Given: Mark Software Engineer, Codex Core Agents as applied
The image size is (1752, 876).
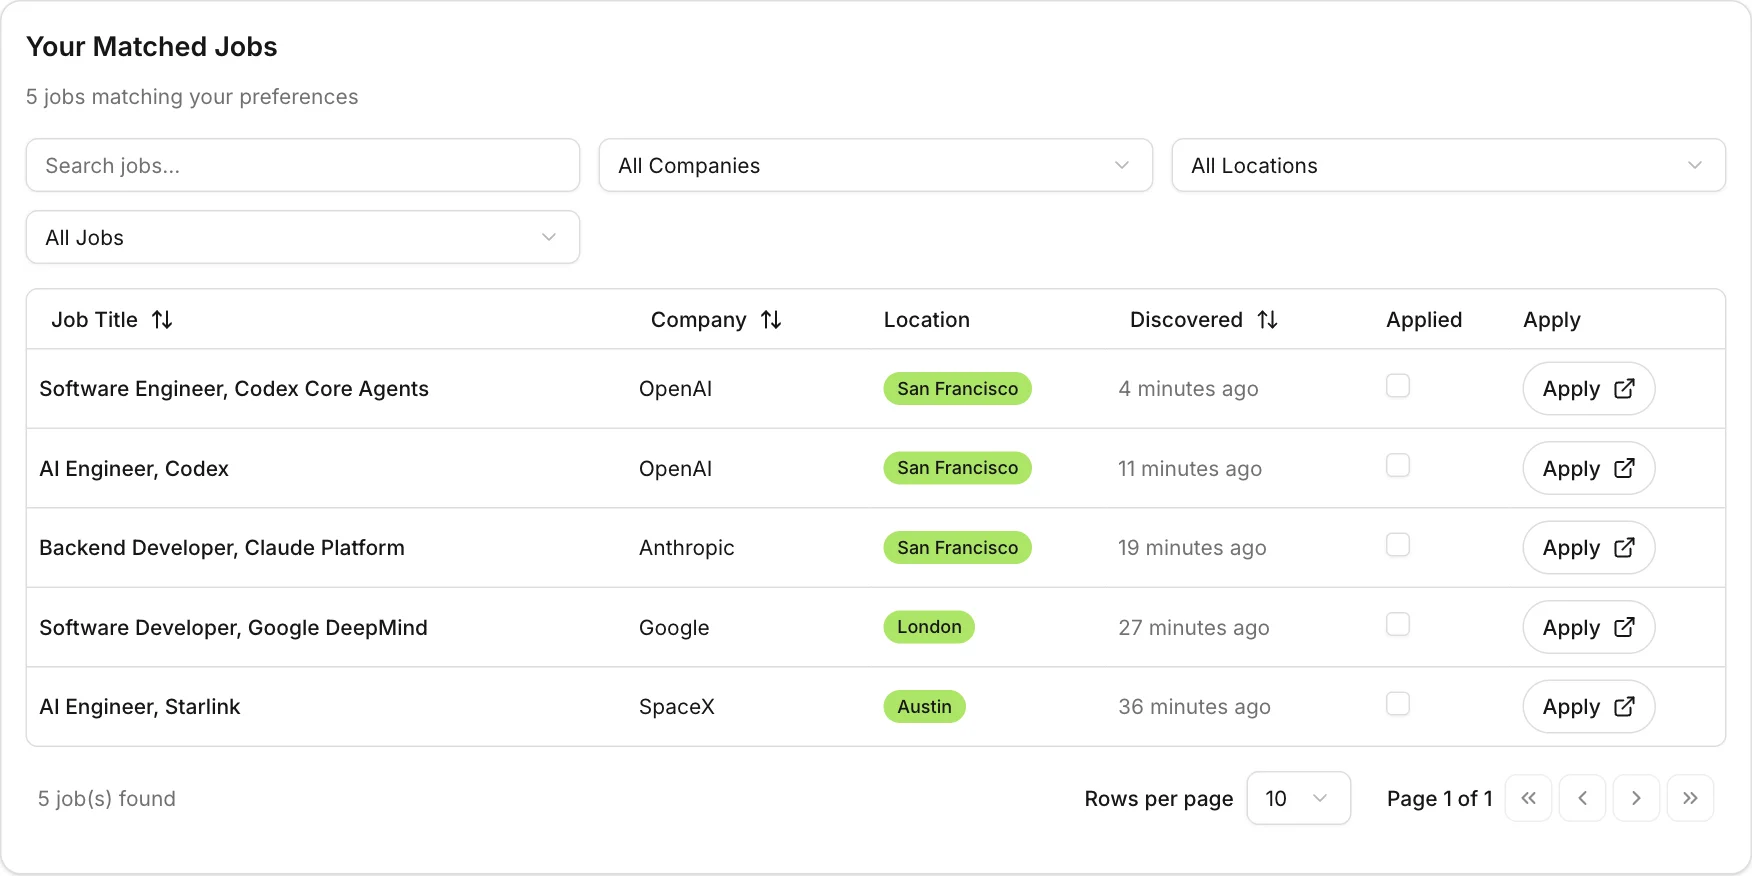Looking at the screenshot, I should [1398, 386].
